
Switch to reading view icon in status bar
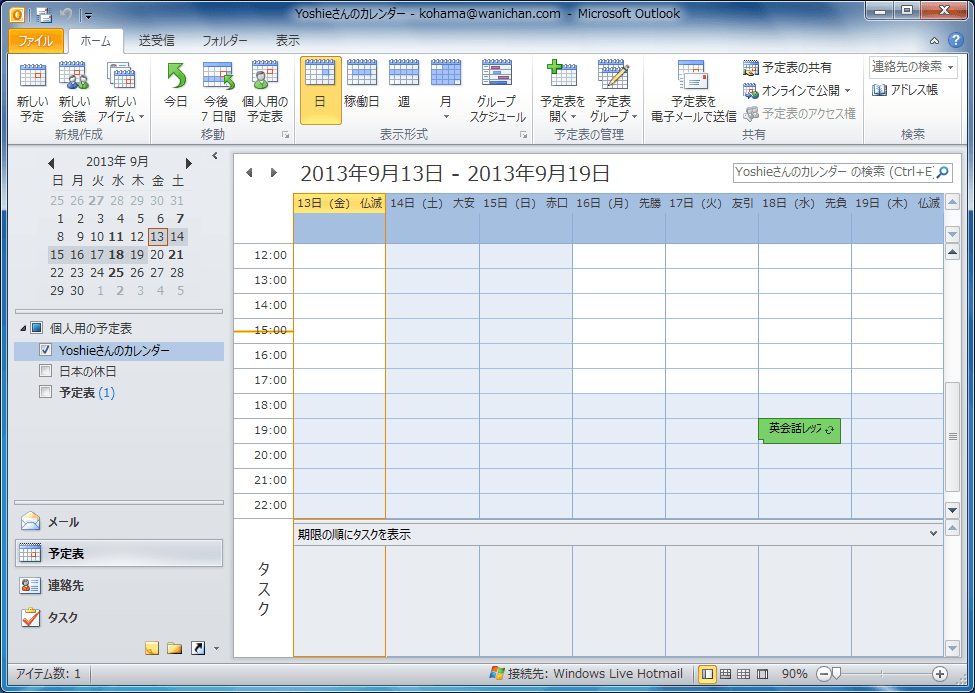pyautogui.click(x=763, y=674)
